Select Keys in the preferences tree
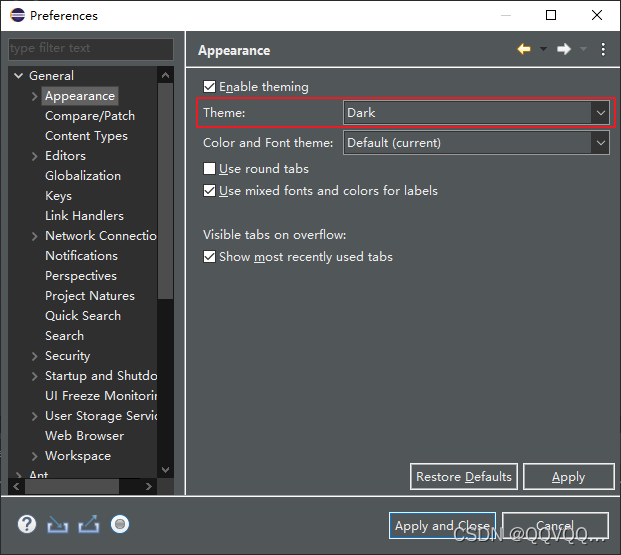This screenshot has width=621, height=555. coord(59,196)
